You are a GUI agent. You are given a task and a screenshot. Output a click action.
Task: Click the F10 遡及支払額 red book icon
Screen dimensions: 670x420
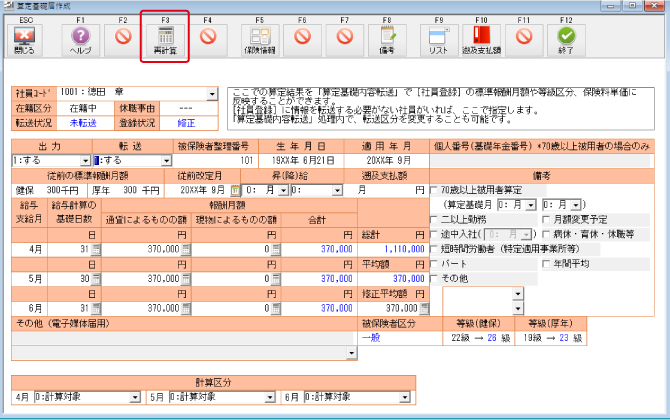pyautogui.click(x=481, y=35)
